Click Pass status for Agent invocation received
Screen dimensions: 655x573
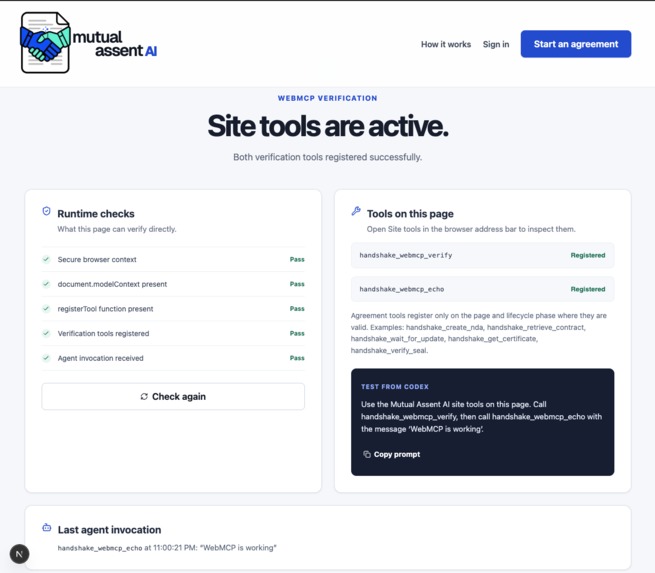[x=297, y=358]
